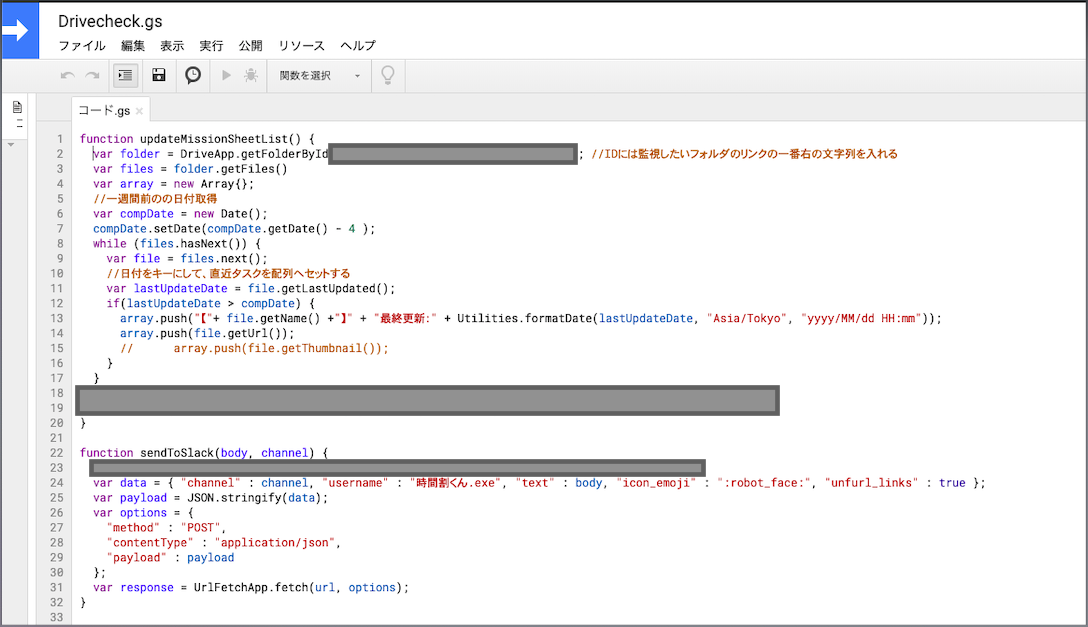Image resolution: width=1088 pixels, height=627 pixels.
Task: Click commented array.push(file.getThumbnail()) line
Action: (x=254, y=348)
